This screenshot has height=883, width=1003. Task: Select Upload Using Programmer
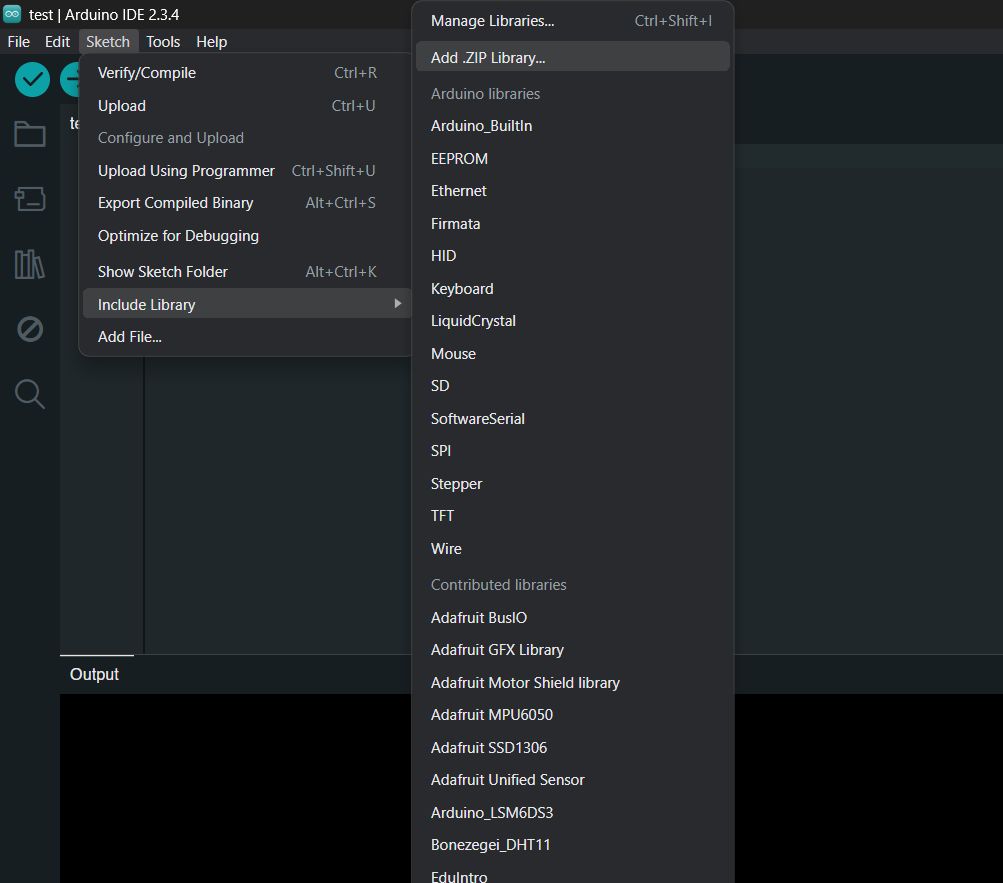[x=247, y=171]
